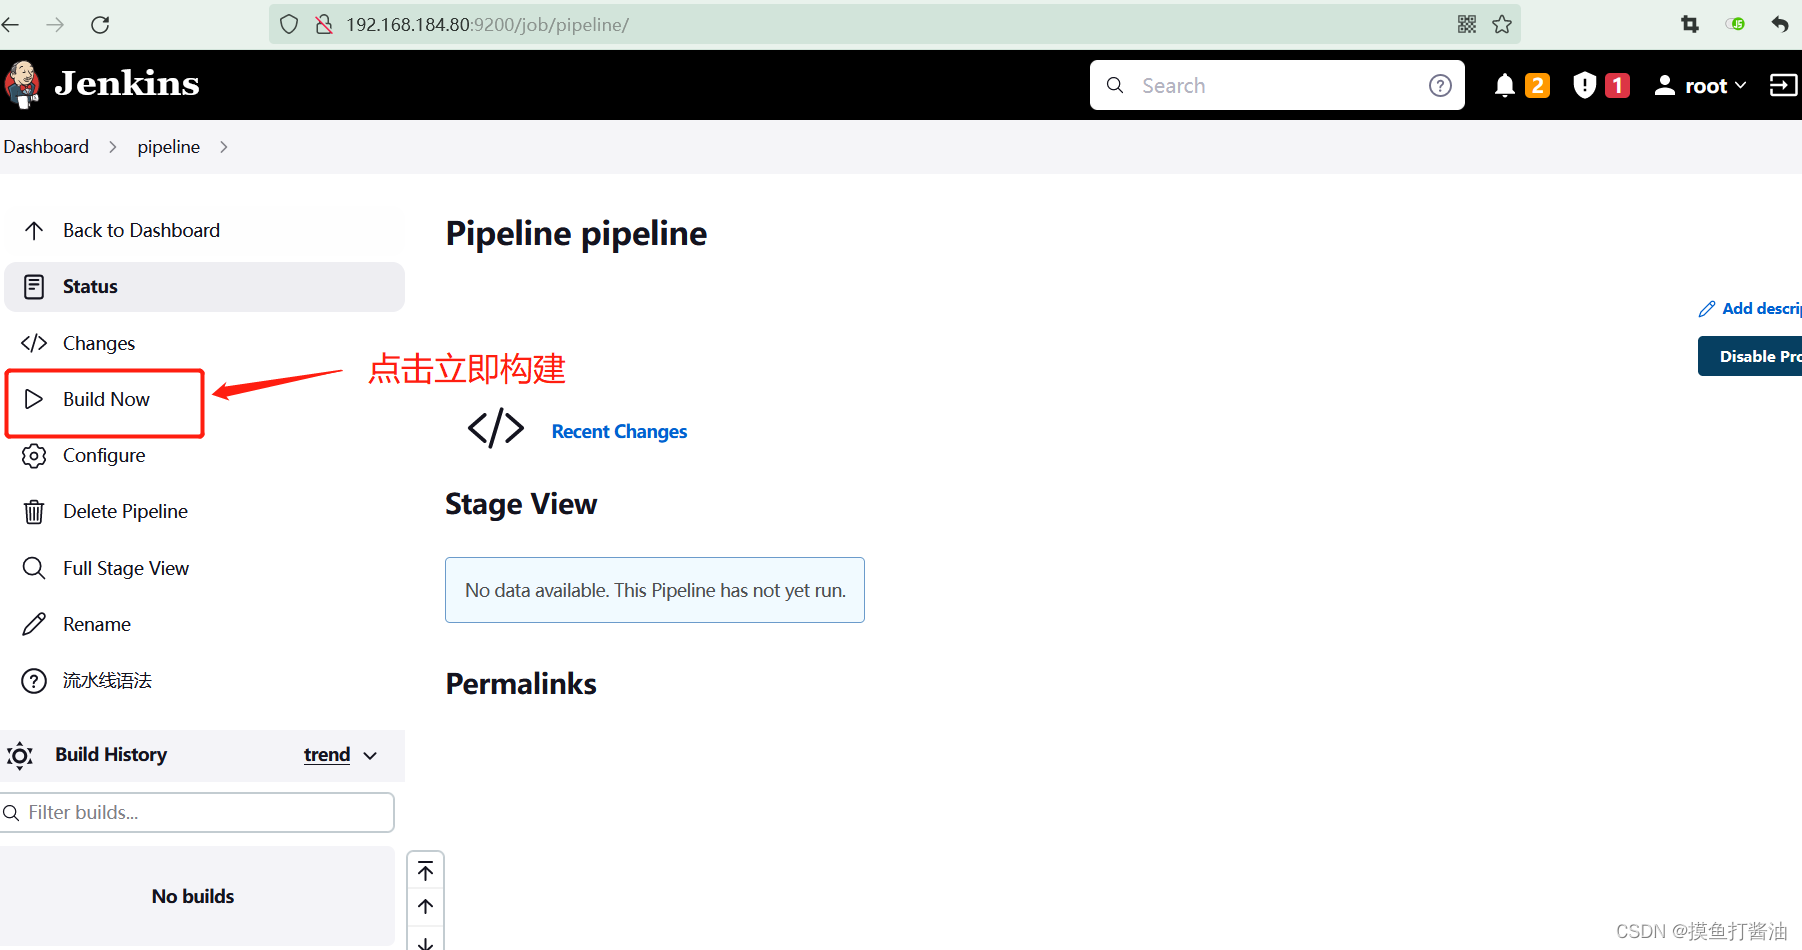1802x950 pixels.
Task: Open pipeline breadcrumb link
Action: tap(169, 147)
